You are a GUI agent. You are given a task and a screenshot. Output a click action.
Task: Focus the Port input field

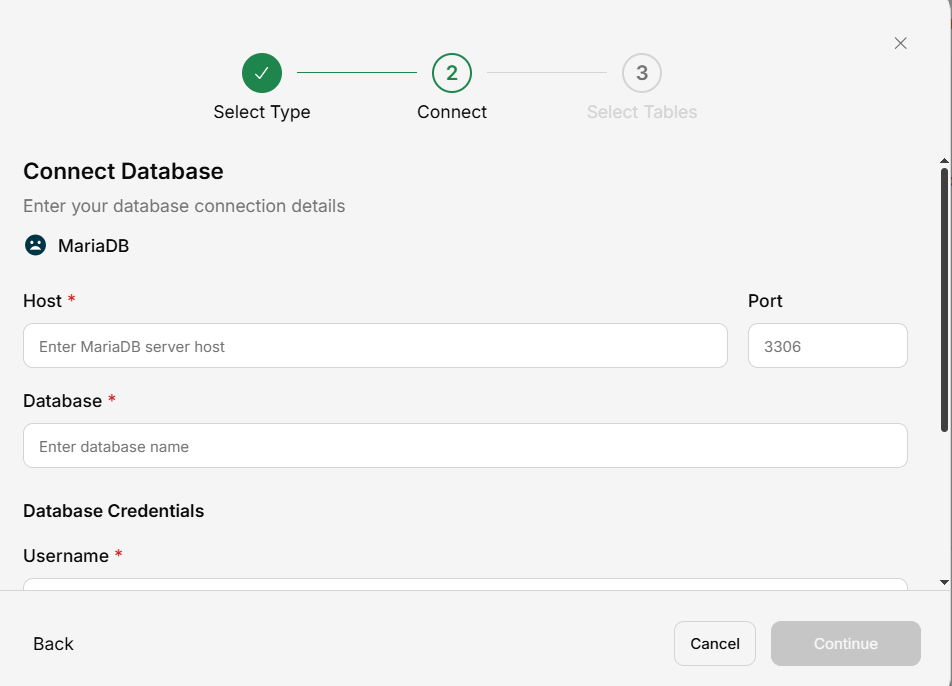click(827, 346)
